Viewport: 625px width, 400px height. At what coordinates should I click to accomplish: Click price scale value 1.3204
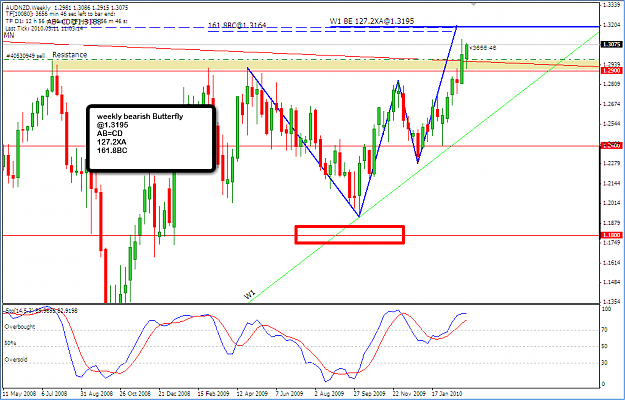[x=612, y=25]
